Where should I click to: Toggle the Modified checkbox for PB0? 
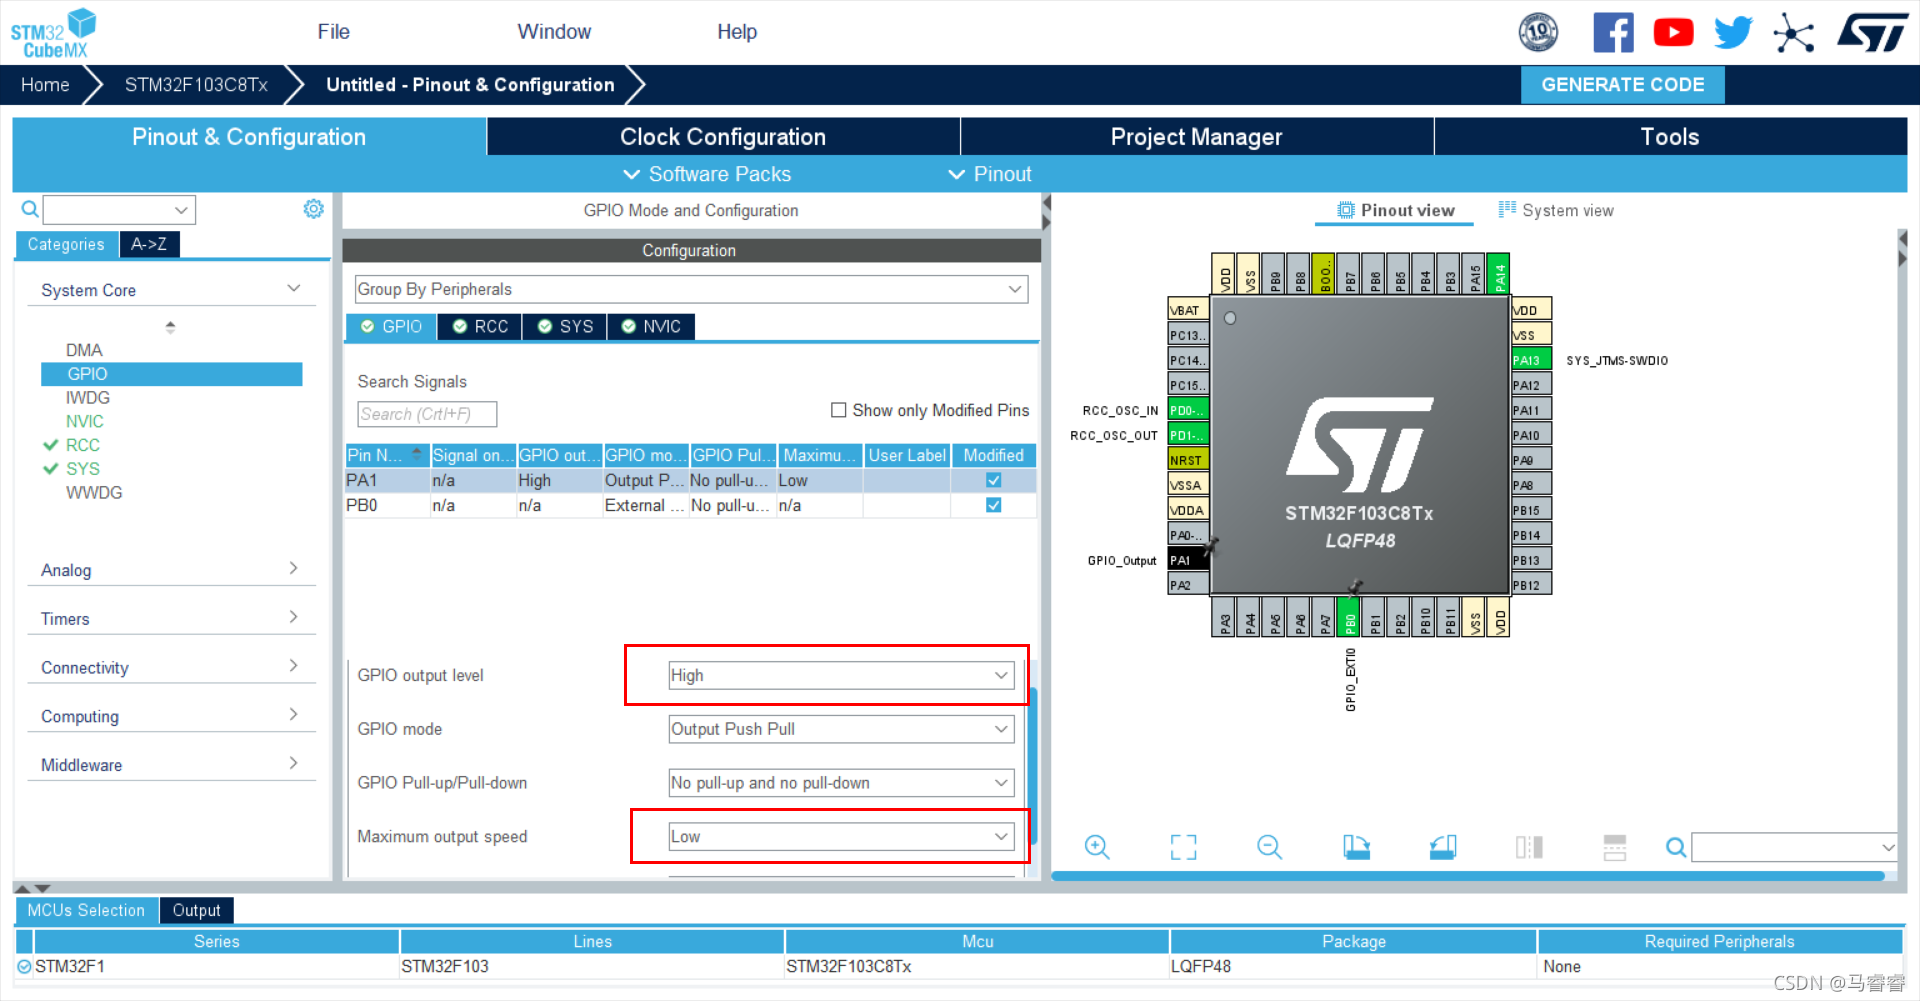click(994, 505)
